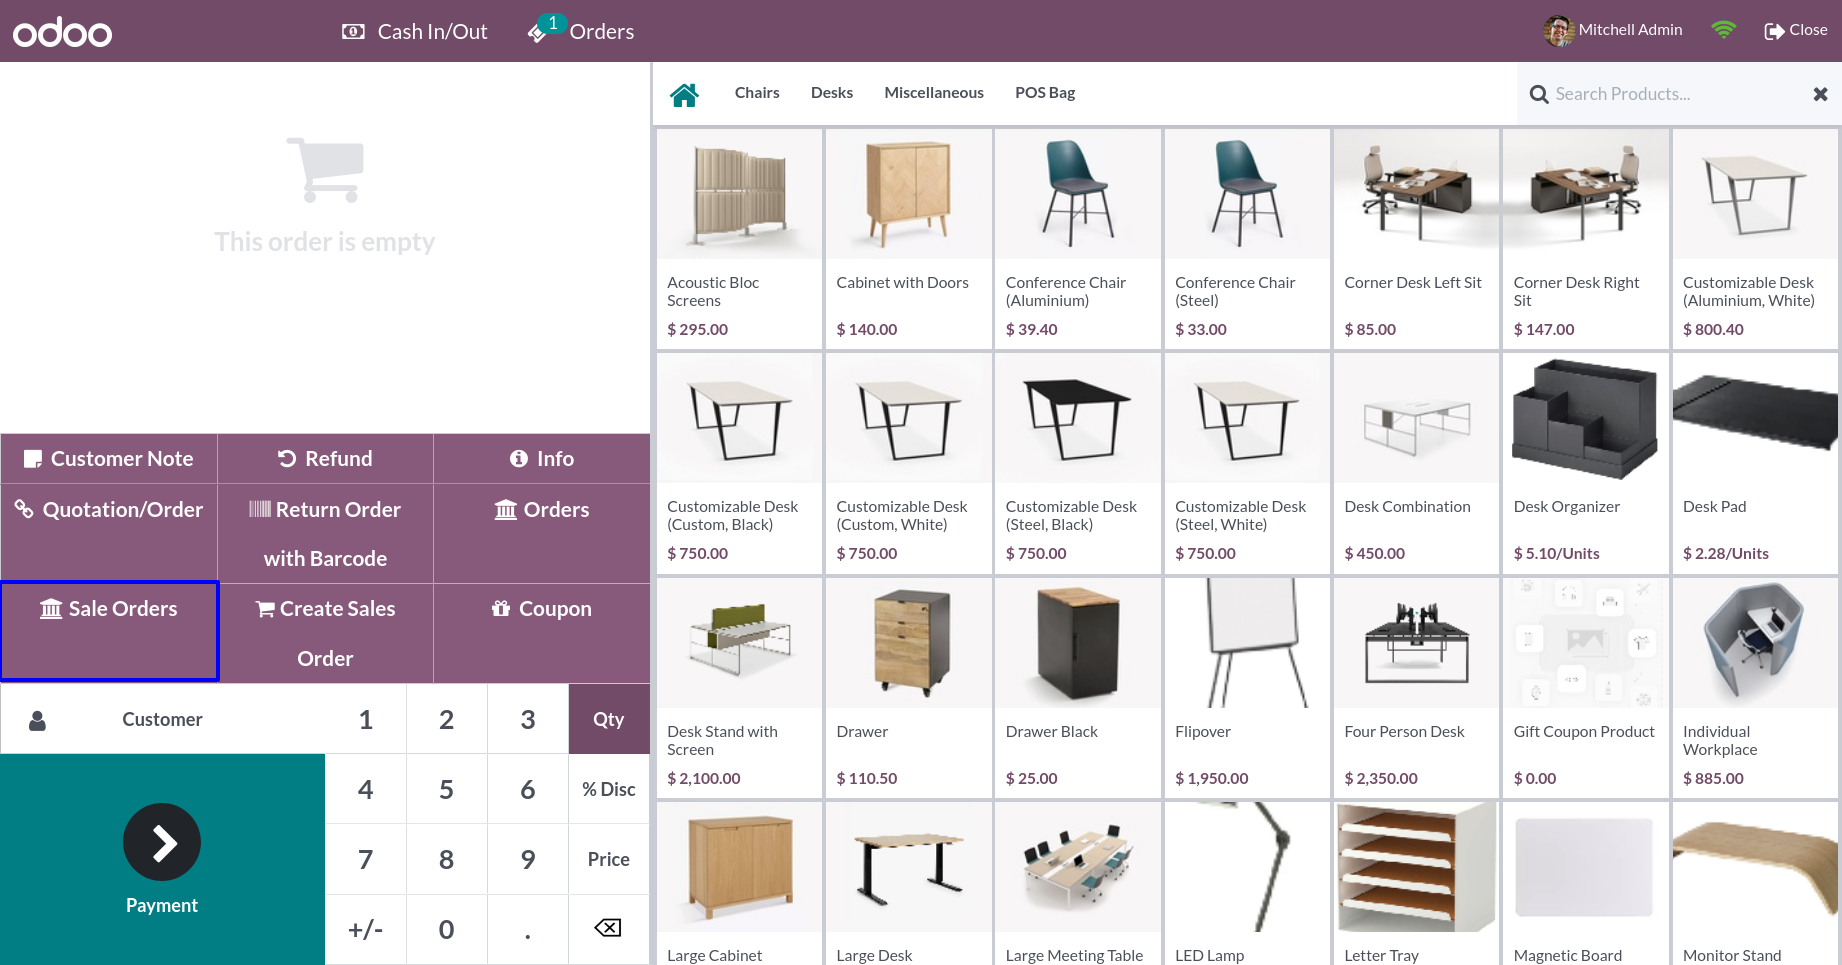
Task: Tap numpad key 9
Action: 528,859
